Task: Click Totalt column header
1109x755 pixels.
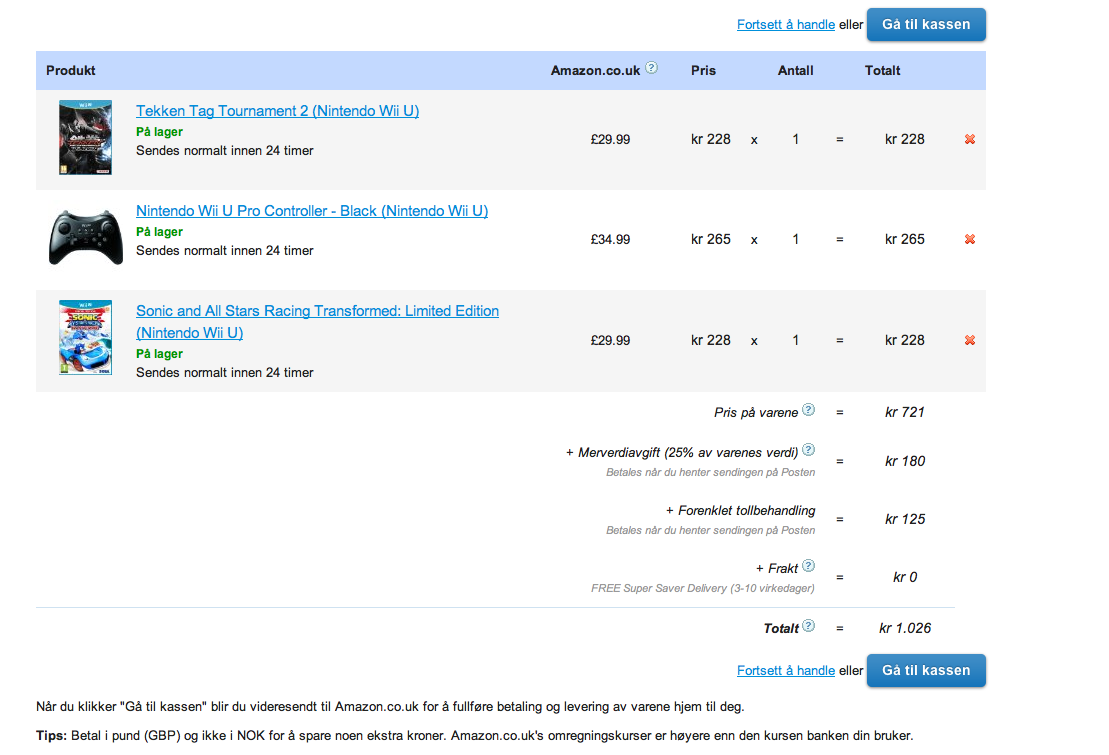Action: pyautogui.click(x=883, y=71)
